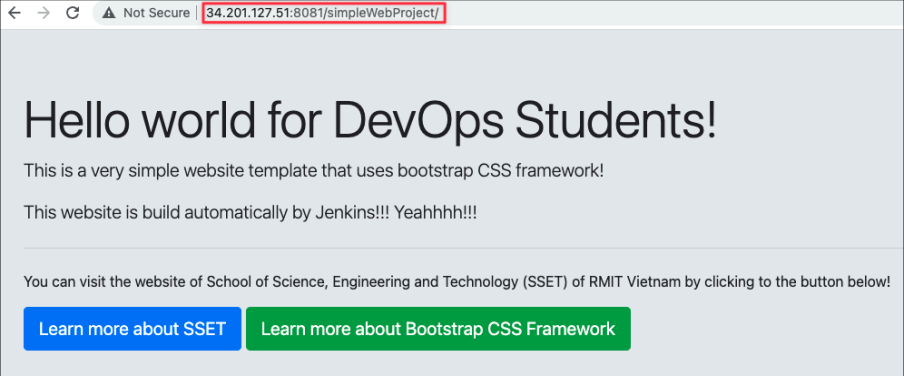This screenshot has width=904, height=376.
Task: Open Learn more about Bootstrap CSS Framework
Action: click(x=438, y=329)
